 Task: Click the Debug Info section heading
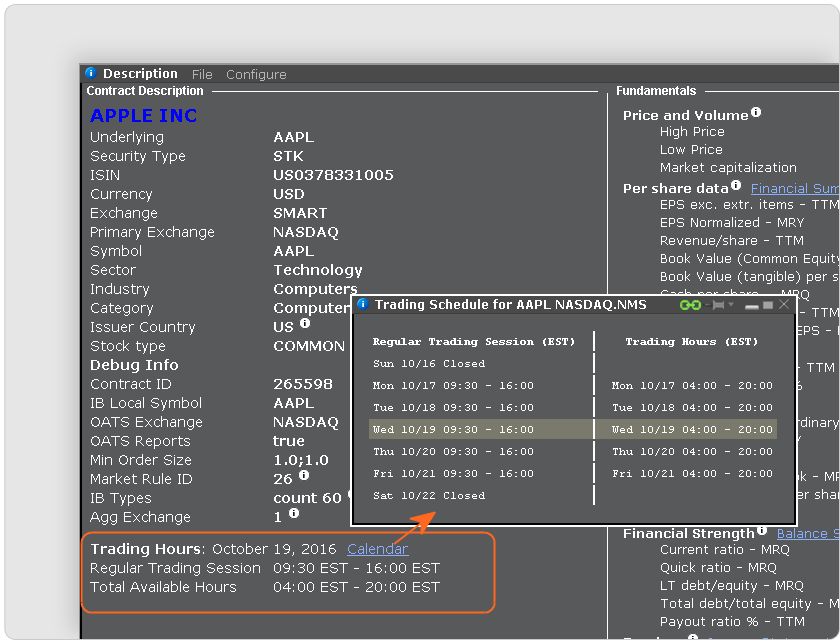point(134,365)
